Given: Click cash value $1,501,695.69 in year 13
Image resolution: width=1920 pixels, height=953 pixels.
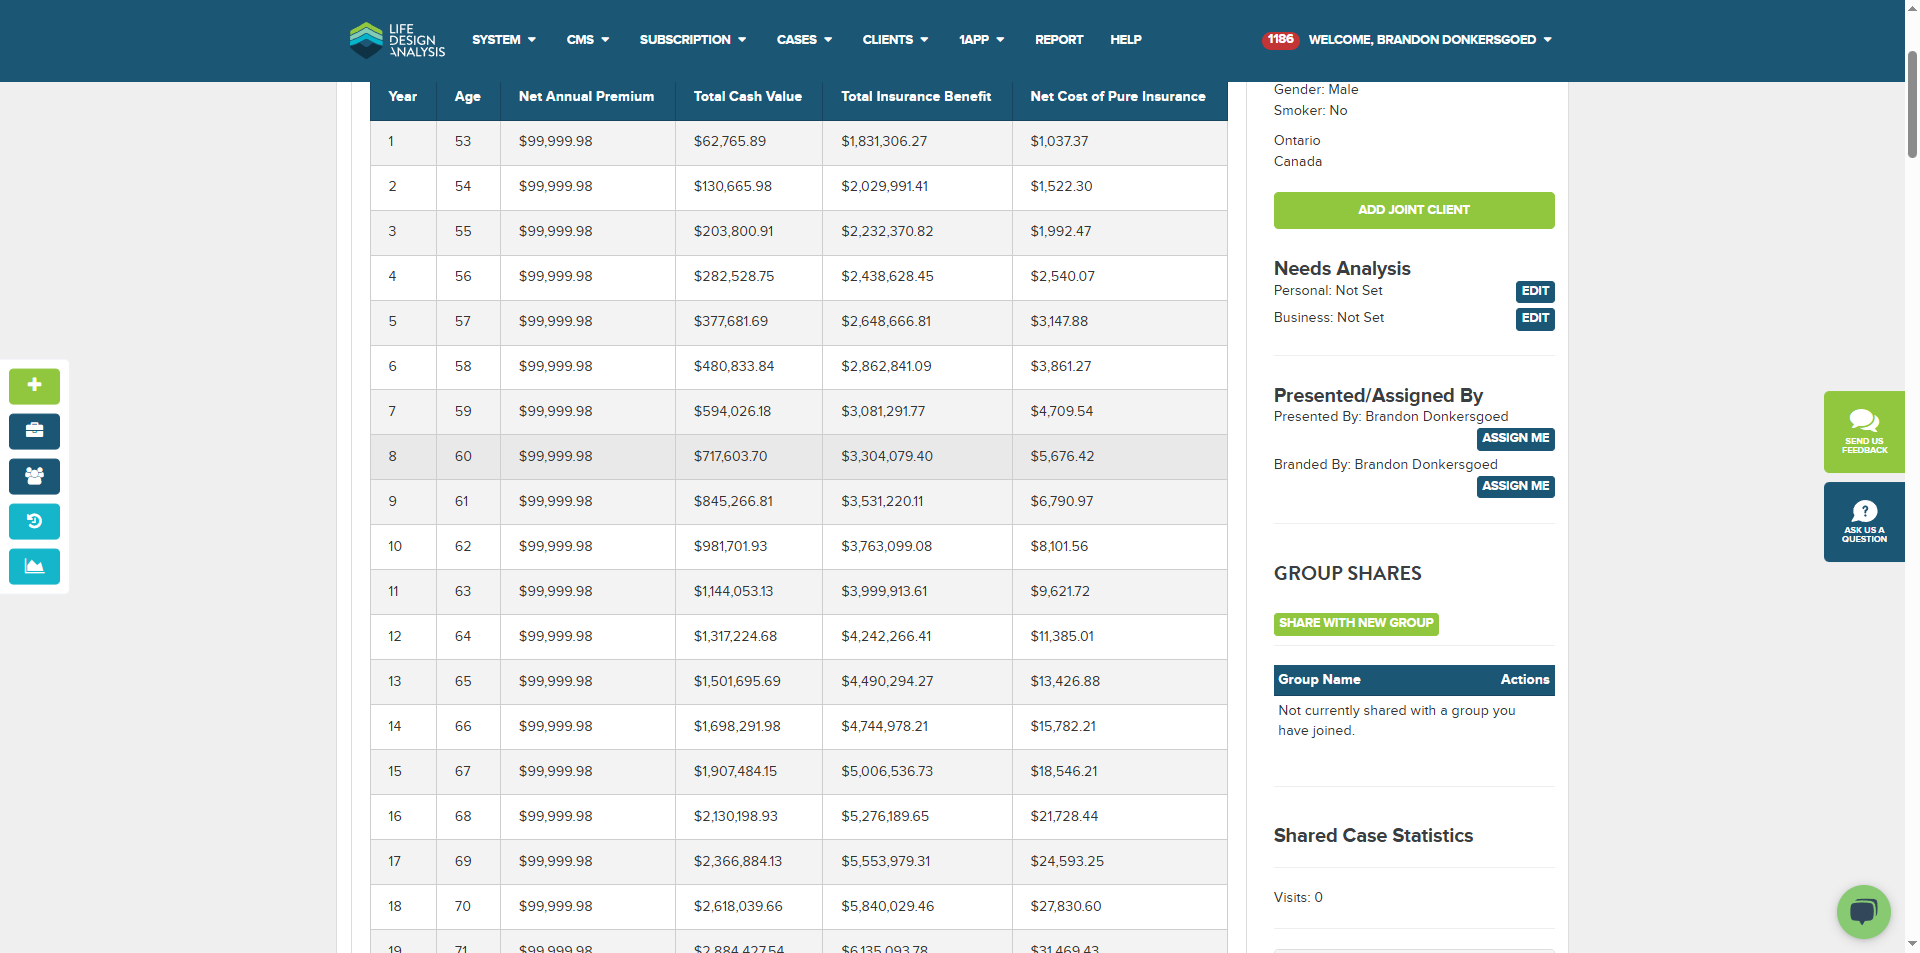Looking at the screenshot, I should pos(737,682).
